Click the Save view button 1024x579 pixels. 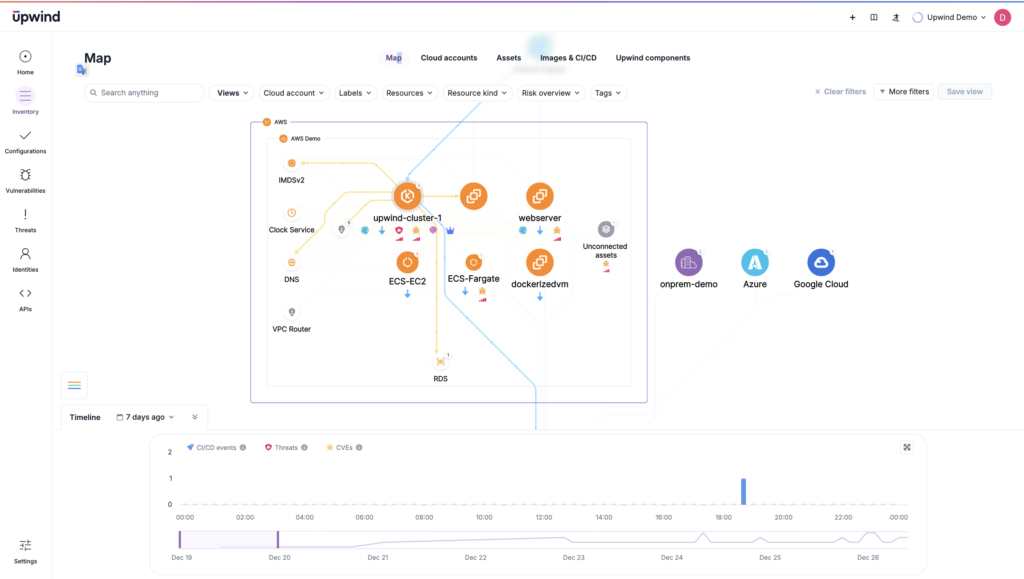[965, 92]
